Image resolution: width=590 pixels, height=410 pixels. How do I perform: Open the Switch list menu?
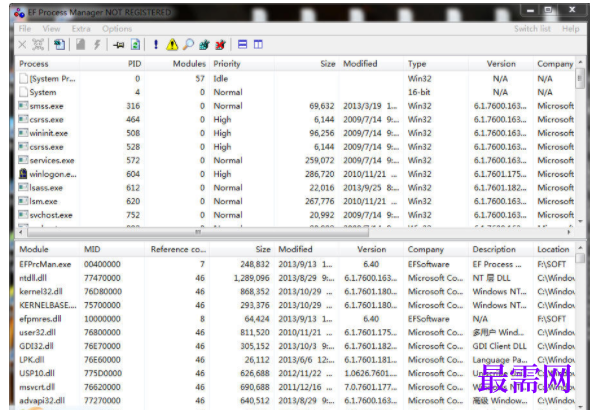(x=532, y=29)
